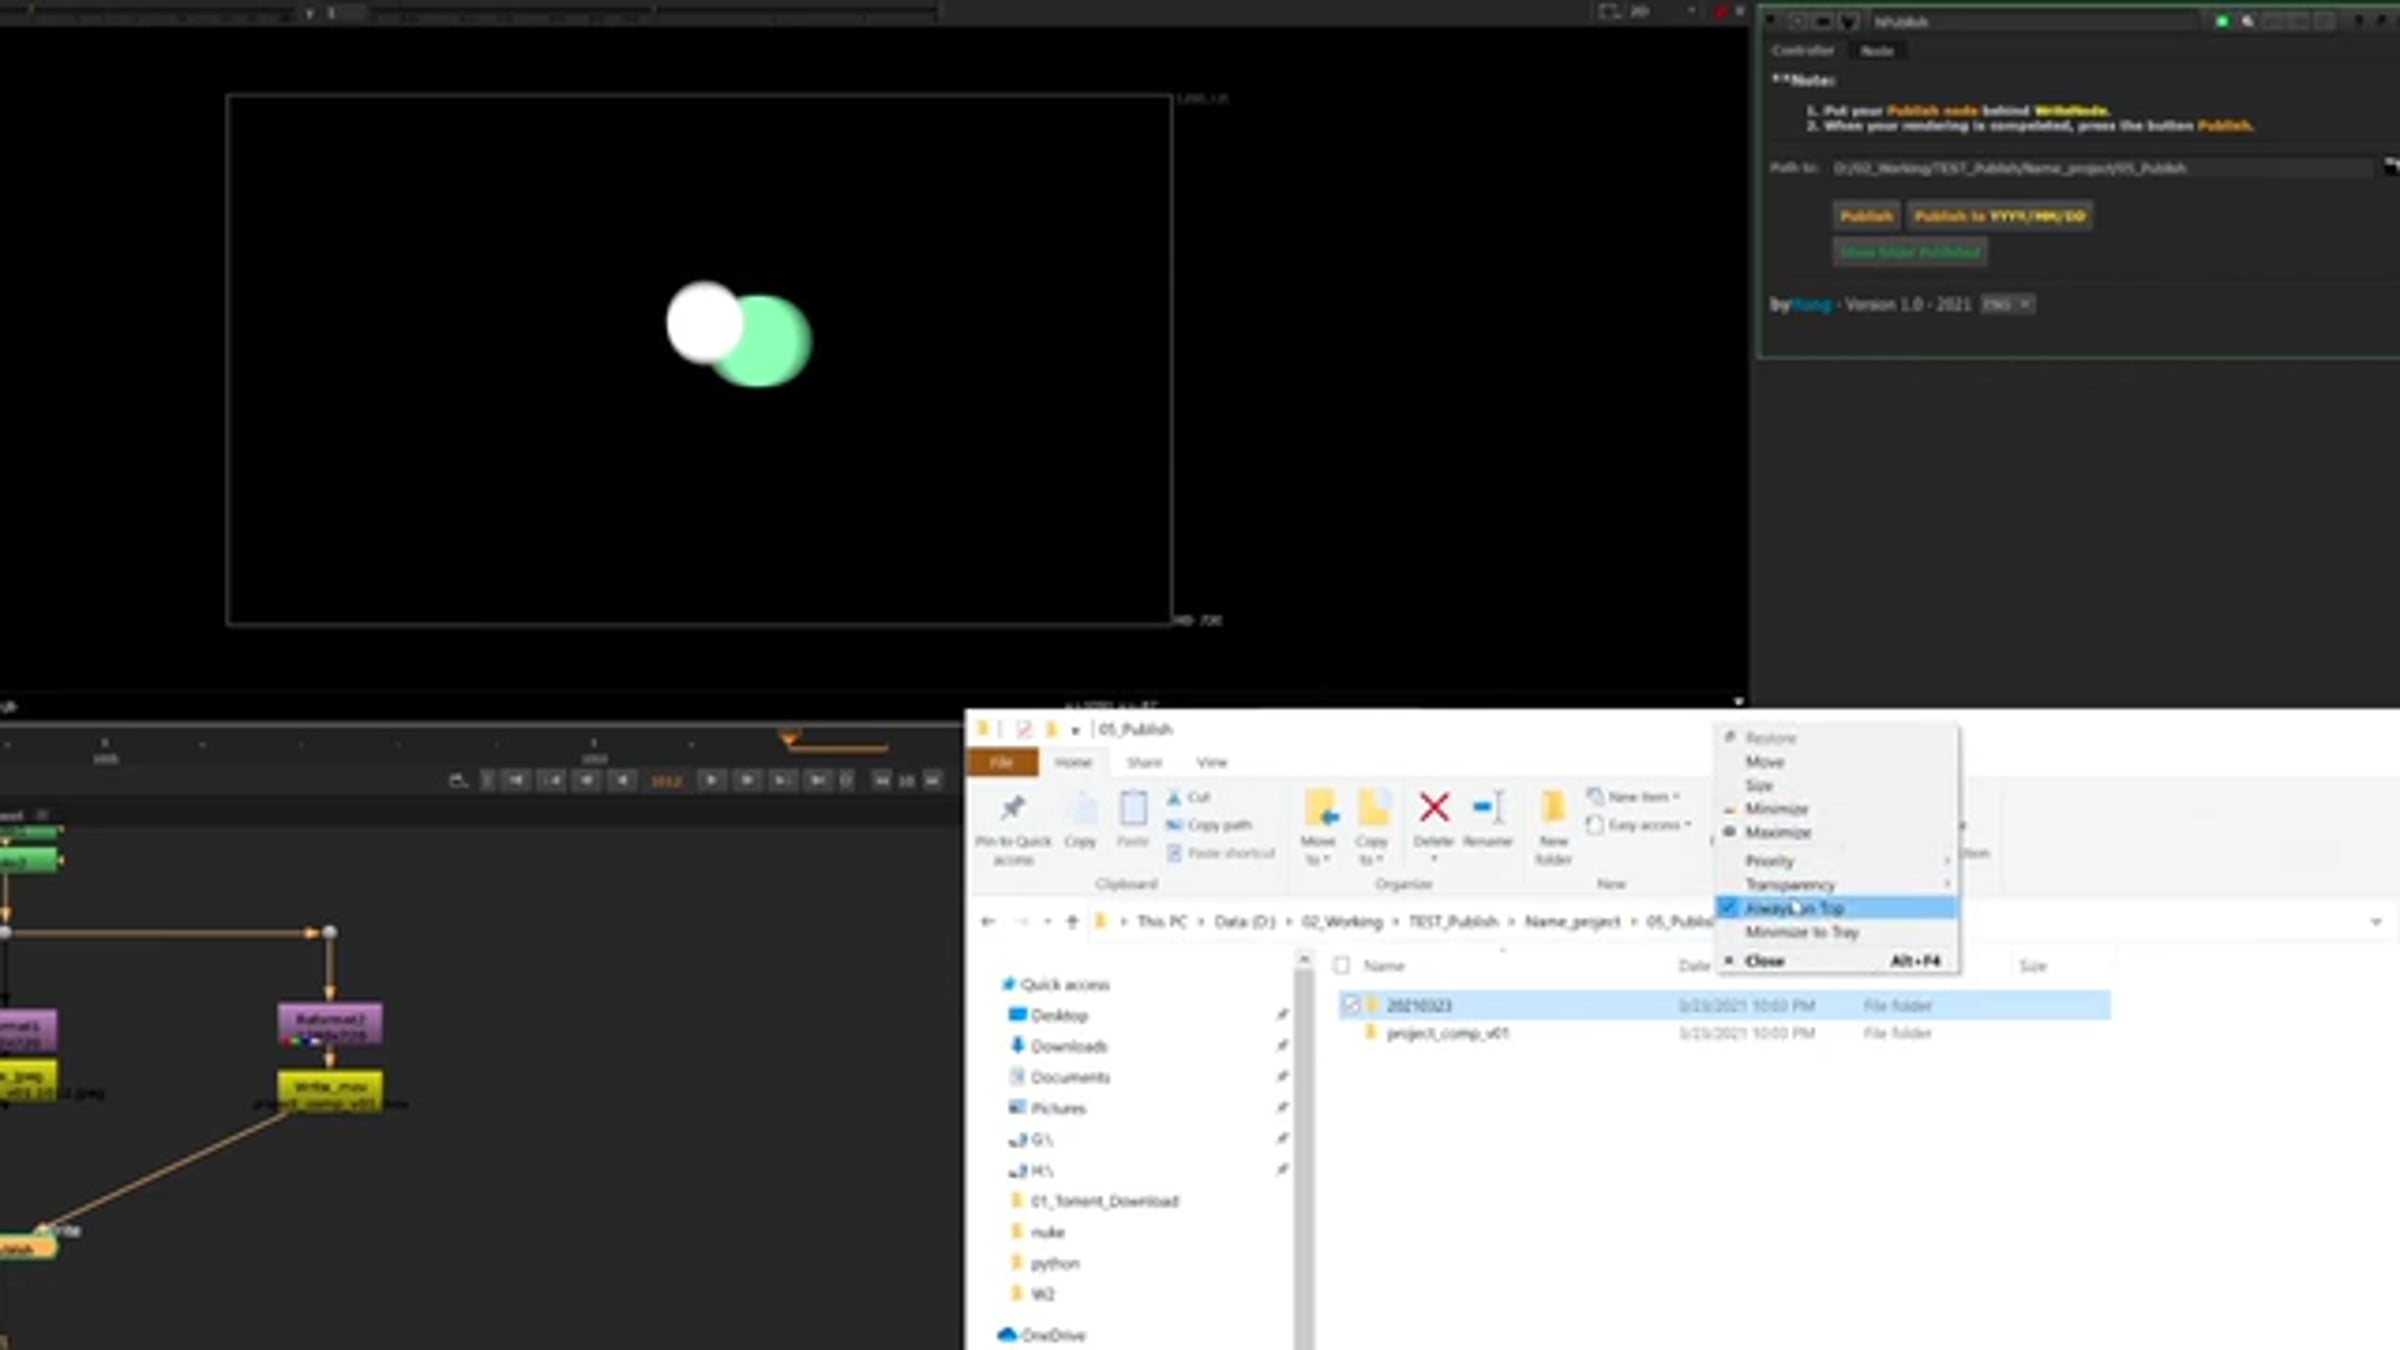The height and width of the screenshot is (1350, 2400).
Task: Click the green swatch in hPublish header
Action: click(x=2221, y=21)
